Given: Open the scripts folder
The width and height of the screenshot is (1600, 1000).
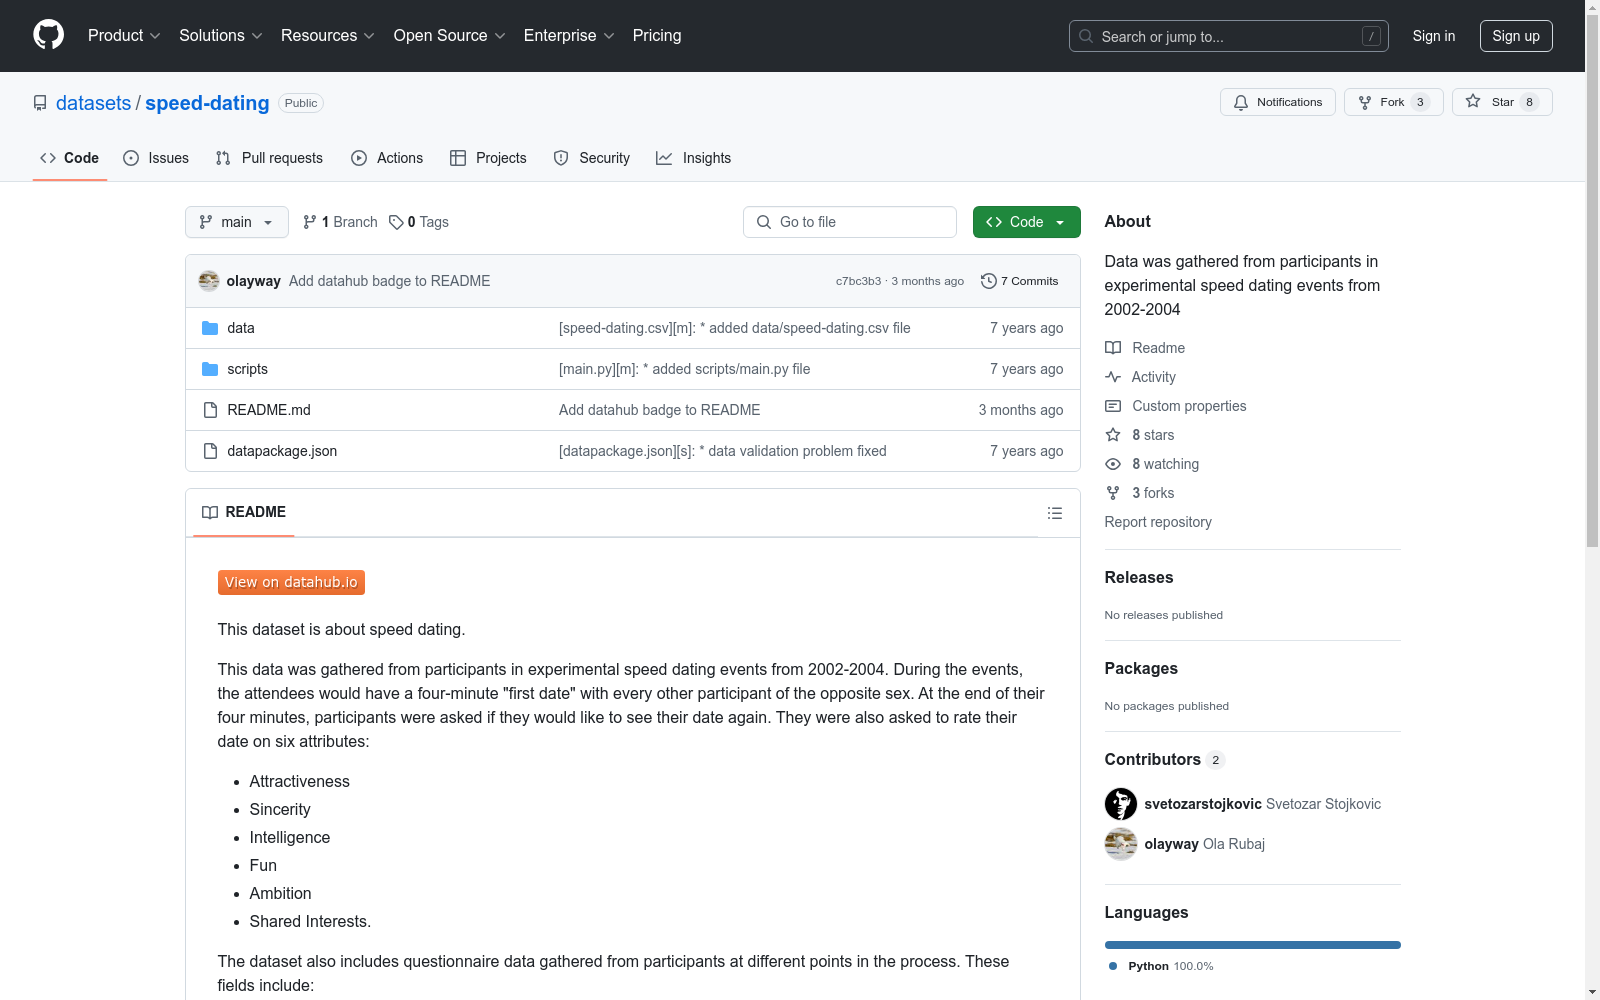Looking at the screenshot, I should (247, 369).
